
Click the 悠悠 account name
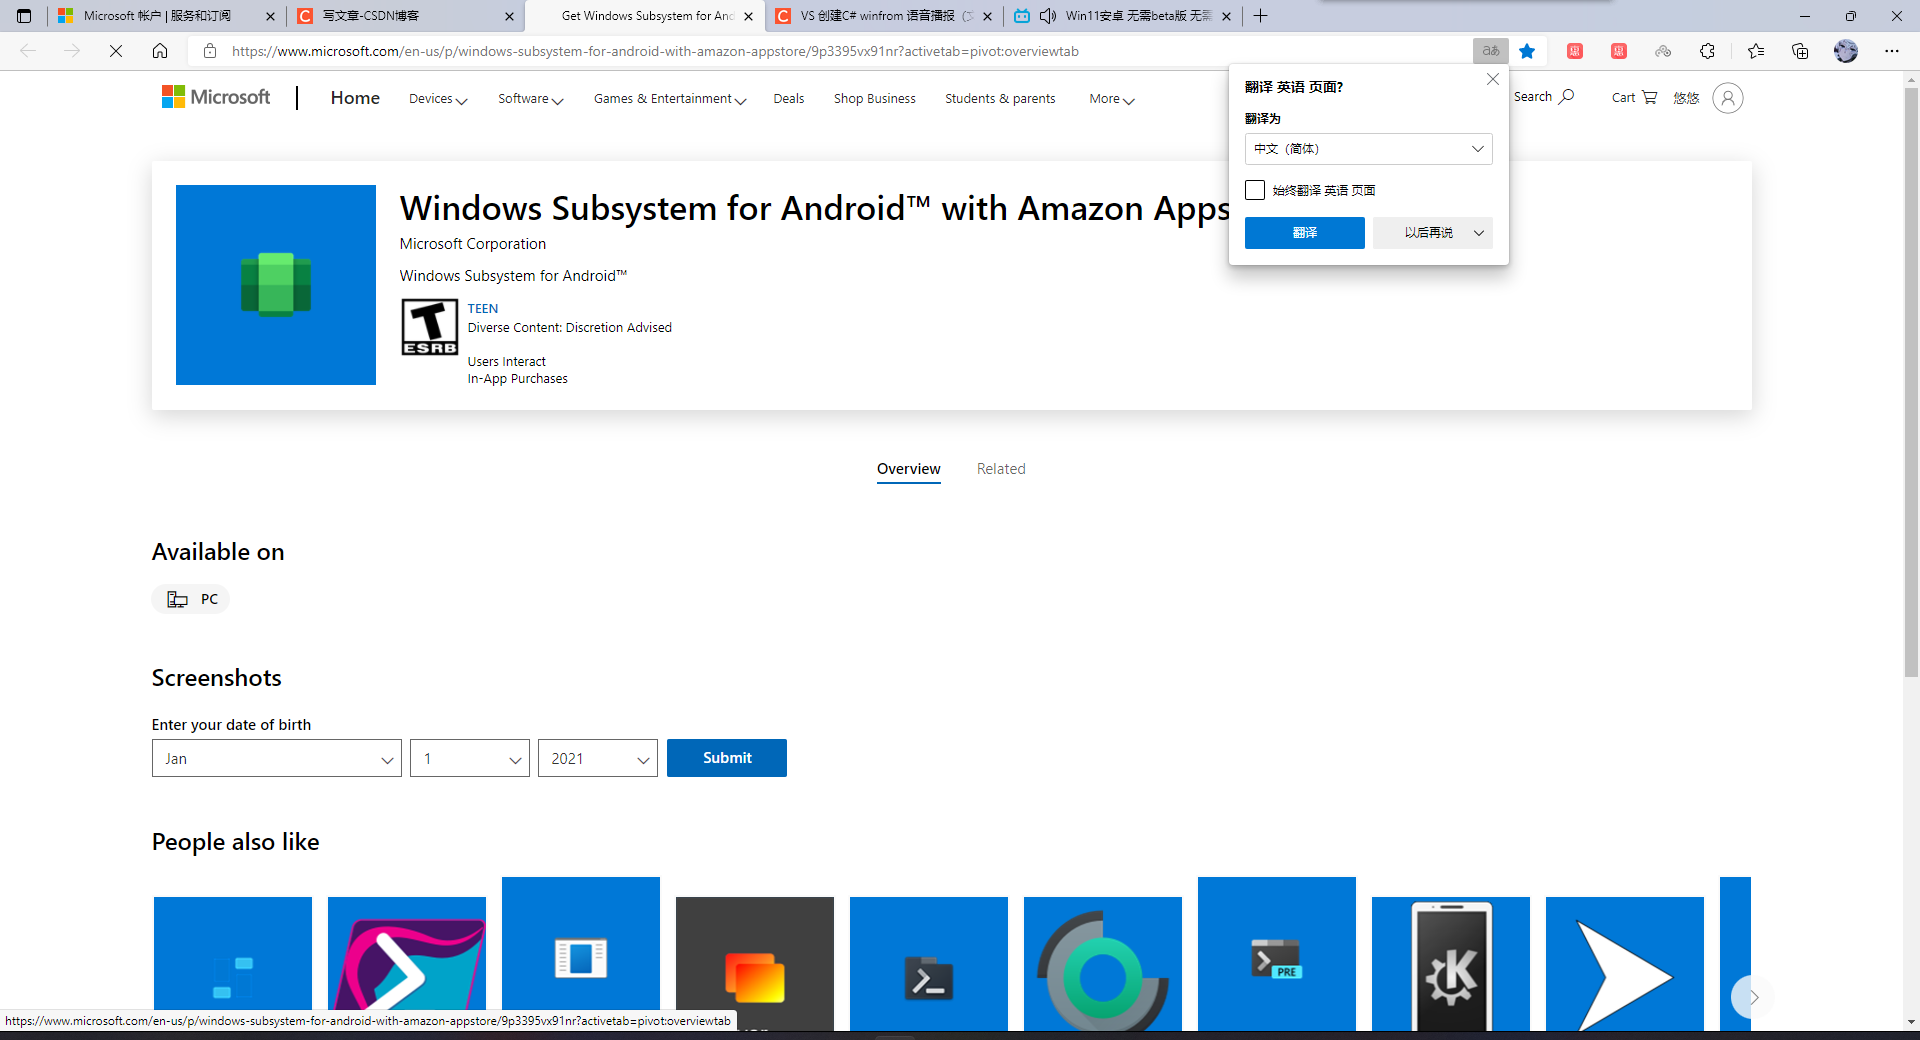pyautogui.click(x=1686, y=98)
